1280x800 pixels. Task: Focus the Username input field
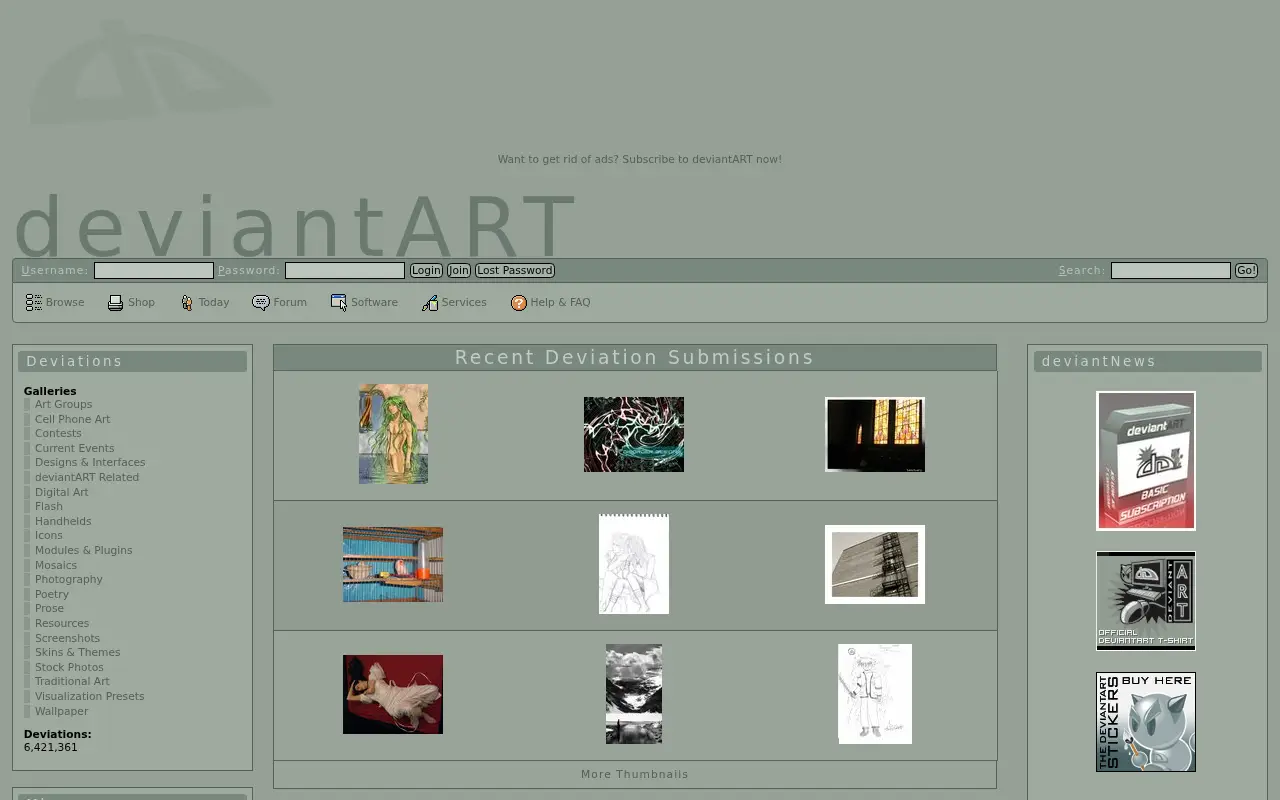(x=154, y=270)
